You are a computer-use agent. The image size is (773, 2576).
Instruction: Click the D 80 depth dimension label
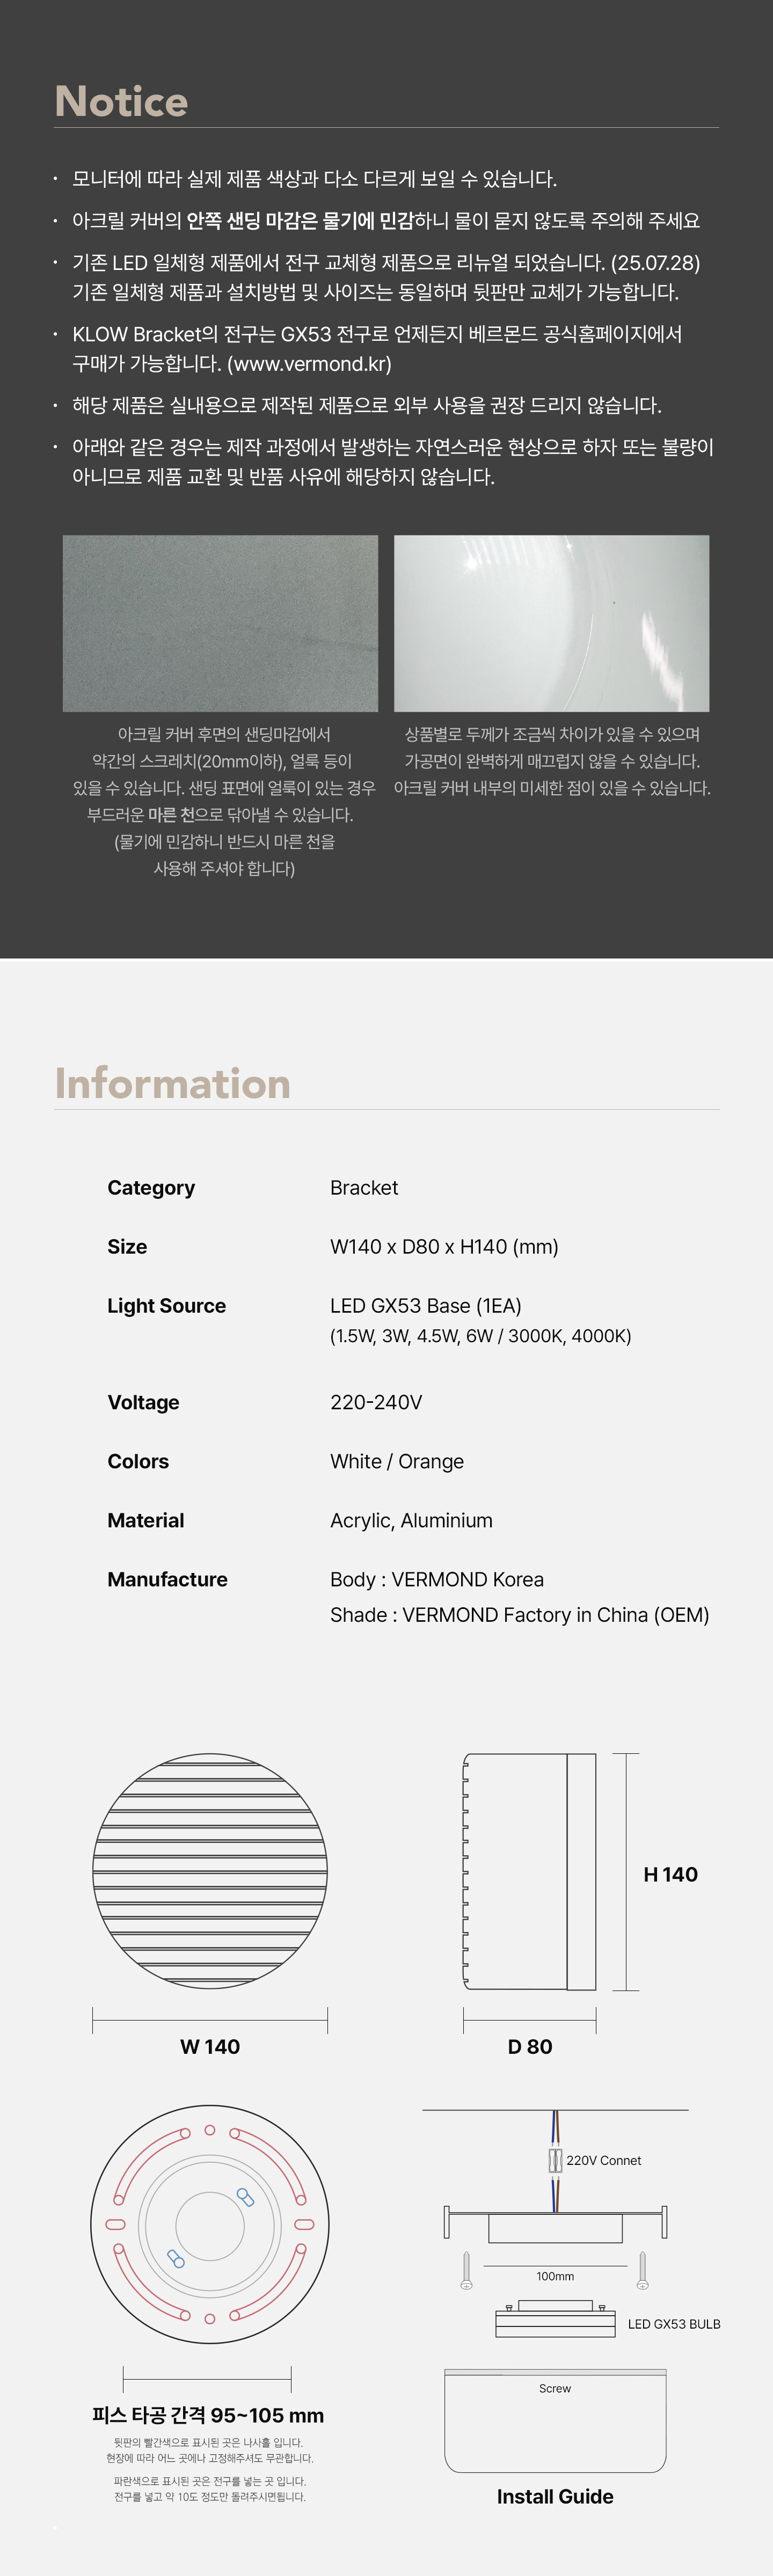click(529, 2046)
